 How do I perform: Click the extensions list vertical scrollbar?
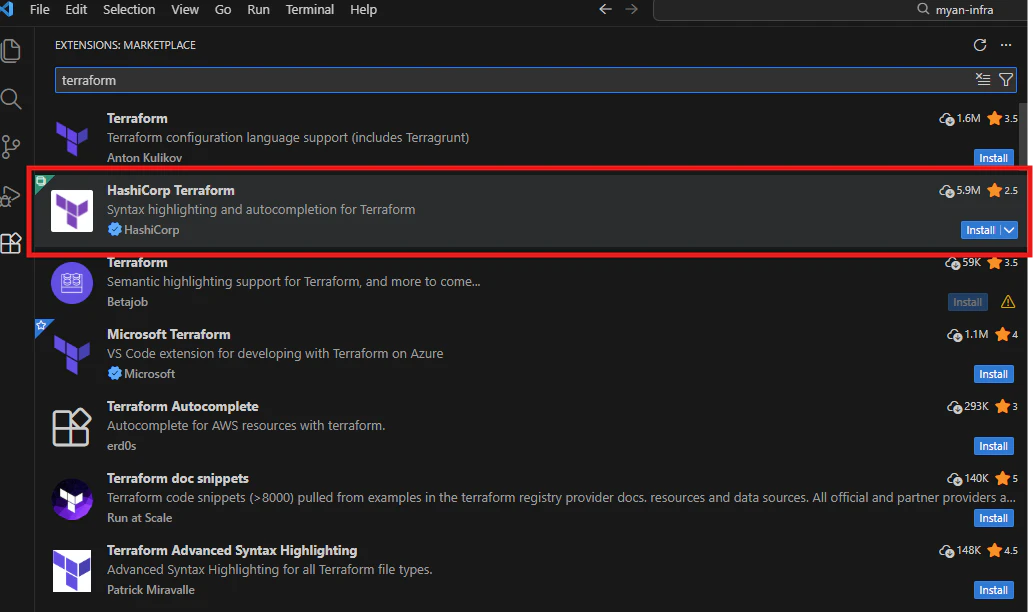pos(1023,133)
